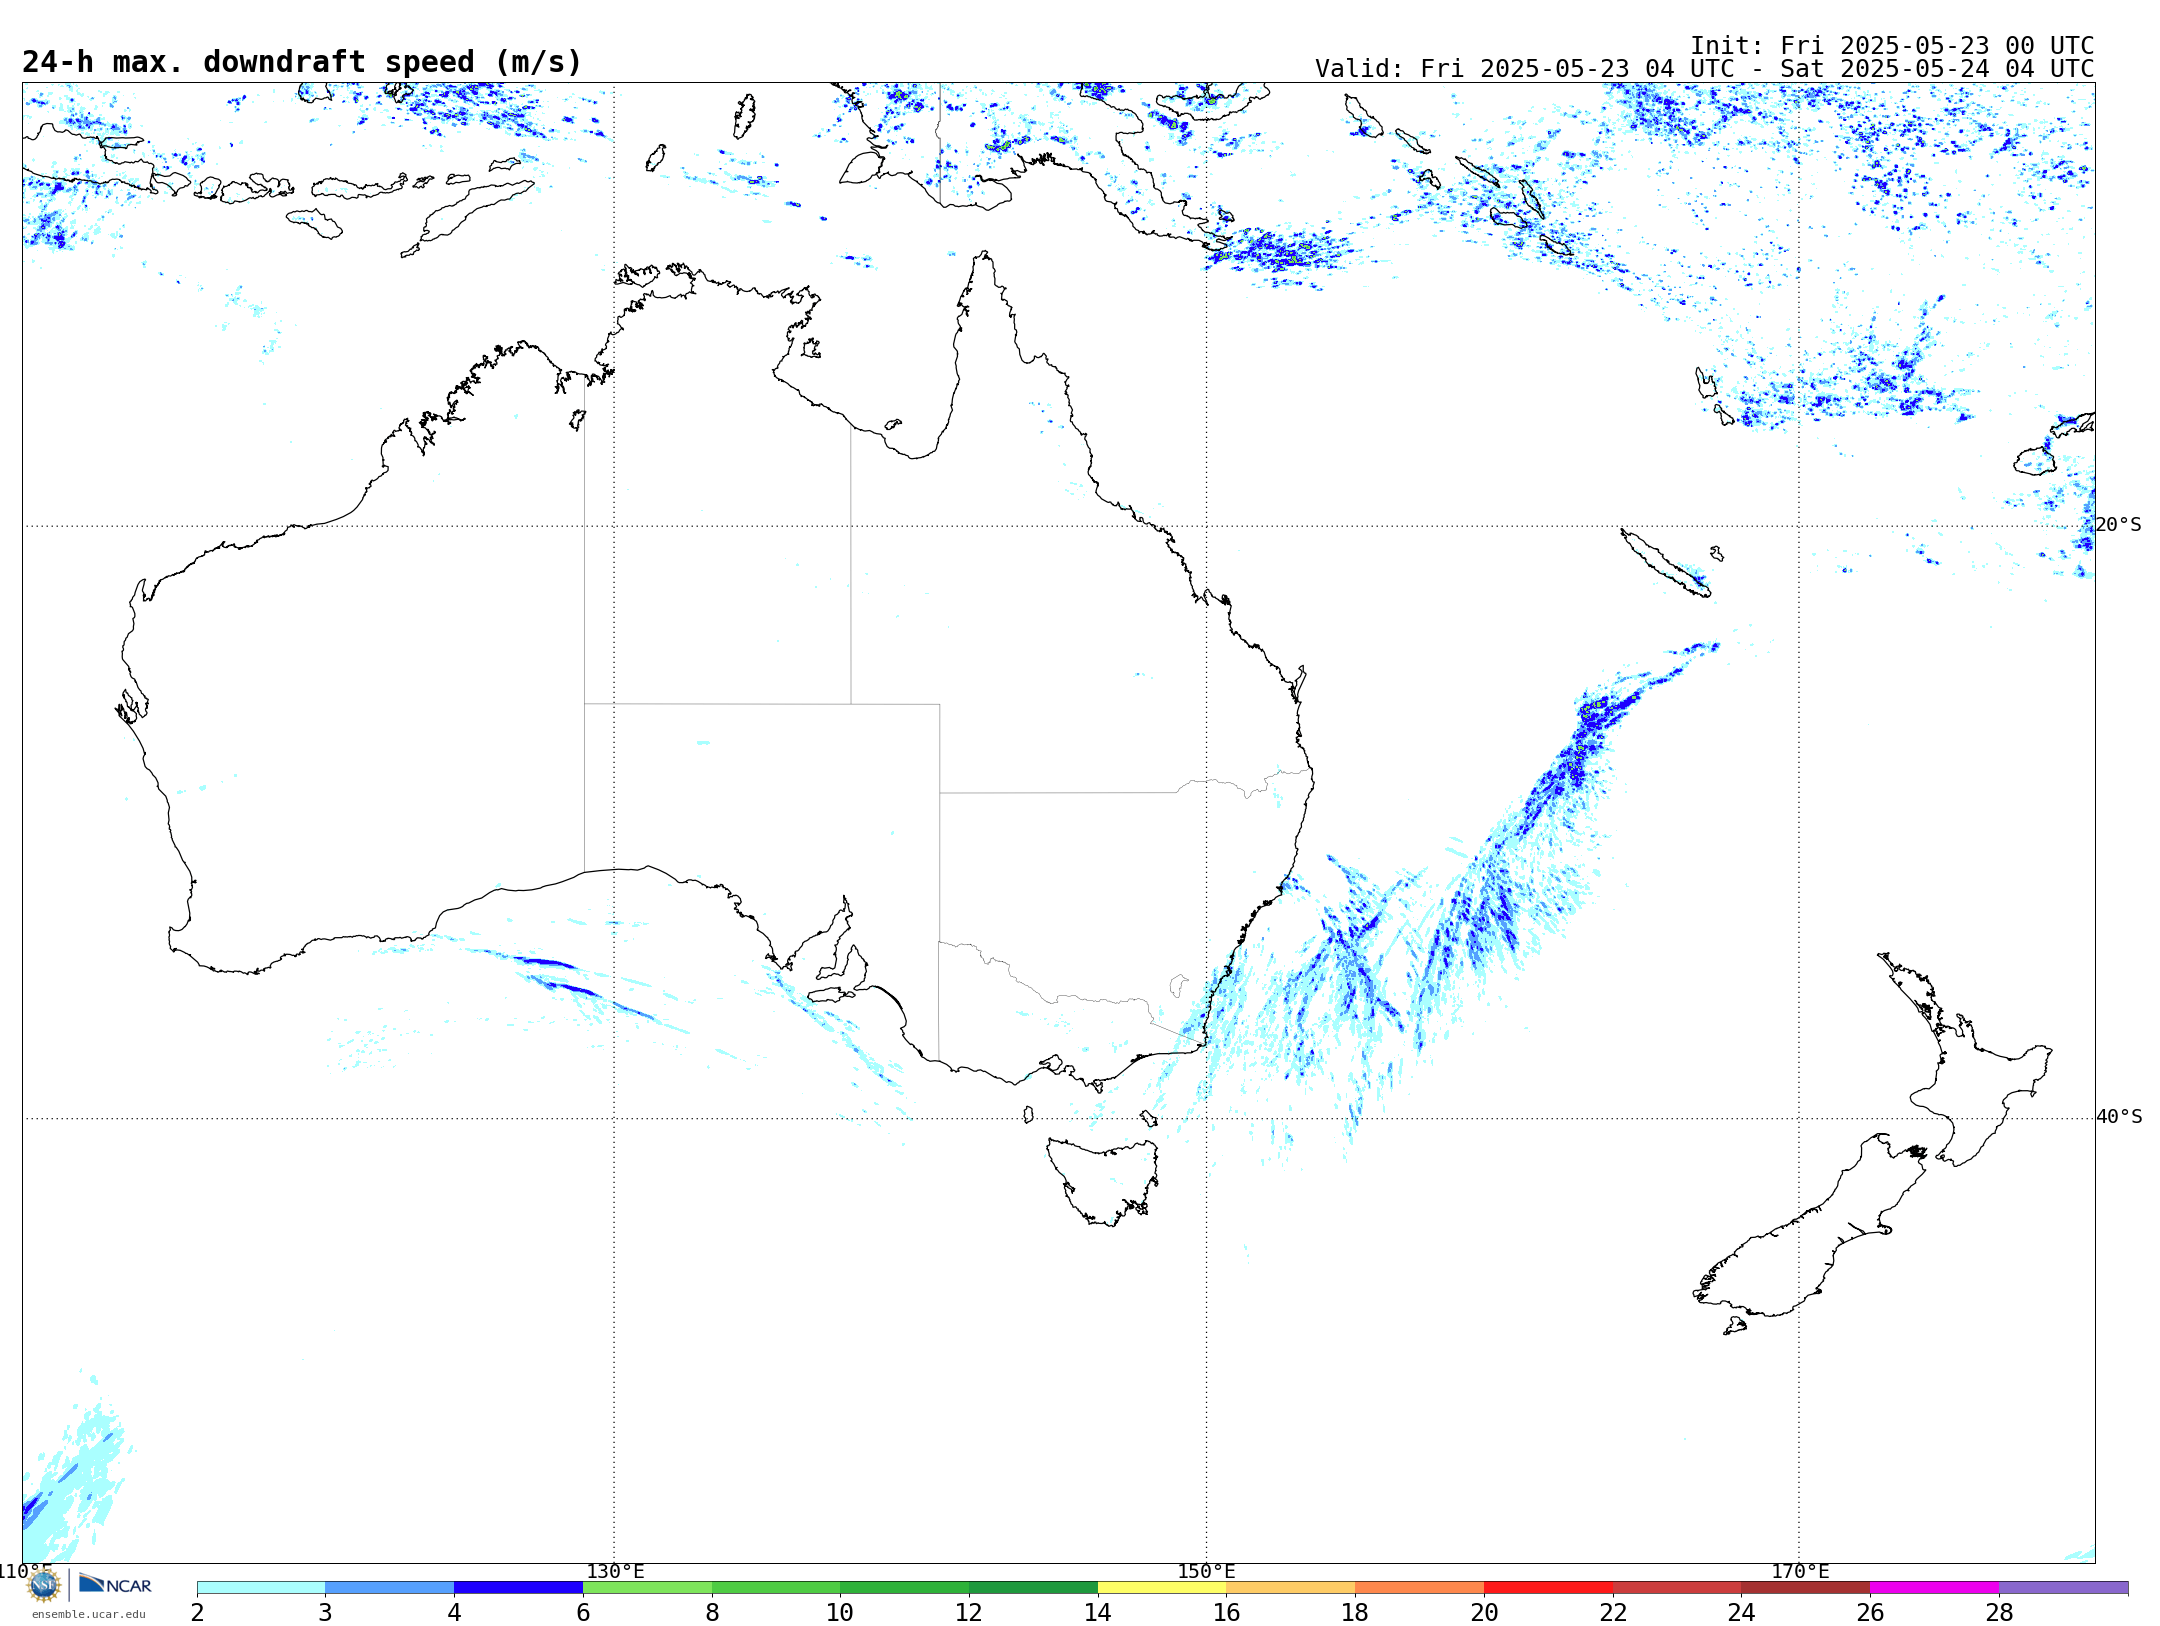Click the '130°E' longitude label

coord(615,1572)
